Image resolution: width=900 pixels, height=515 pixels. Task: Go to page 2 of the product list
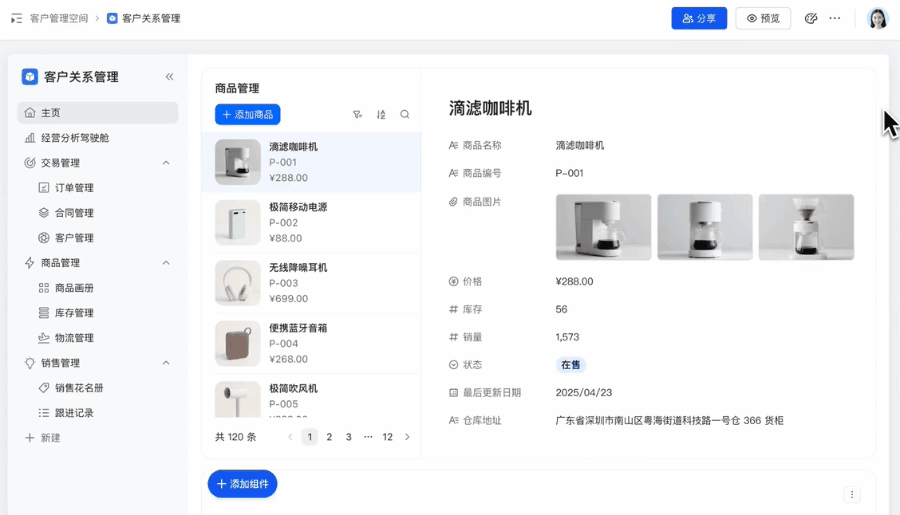(x=329, y=437)
